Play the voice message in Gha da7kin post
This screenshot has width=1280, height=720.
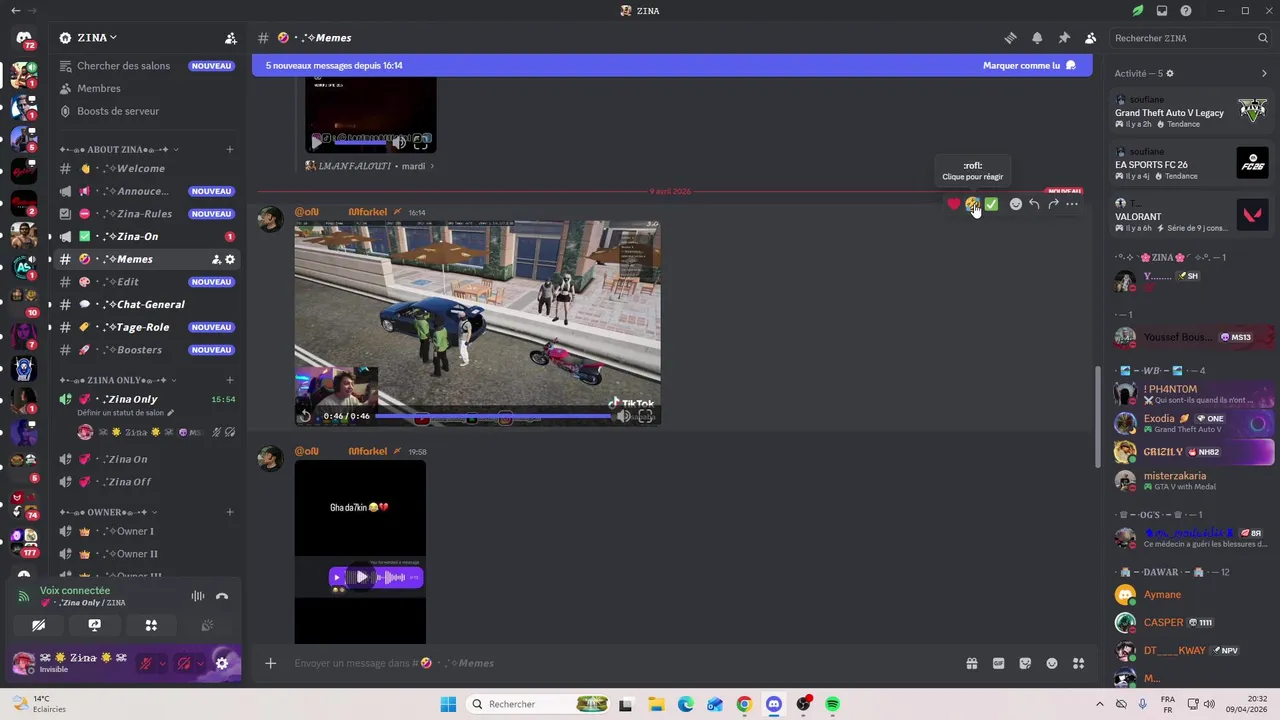(x=361, y=577)
